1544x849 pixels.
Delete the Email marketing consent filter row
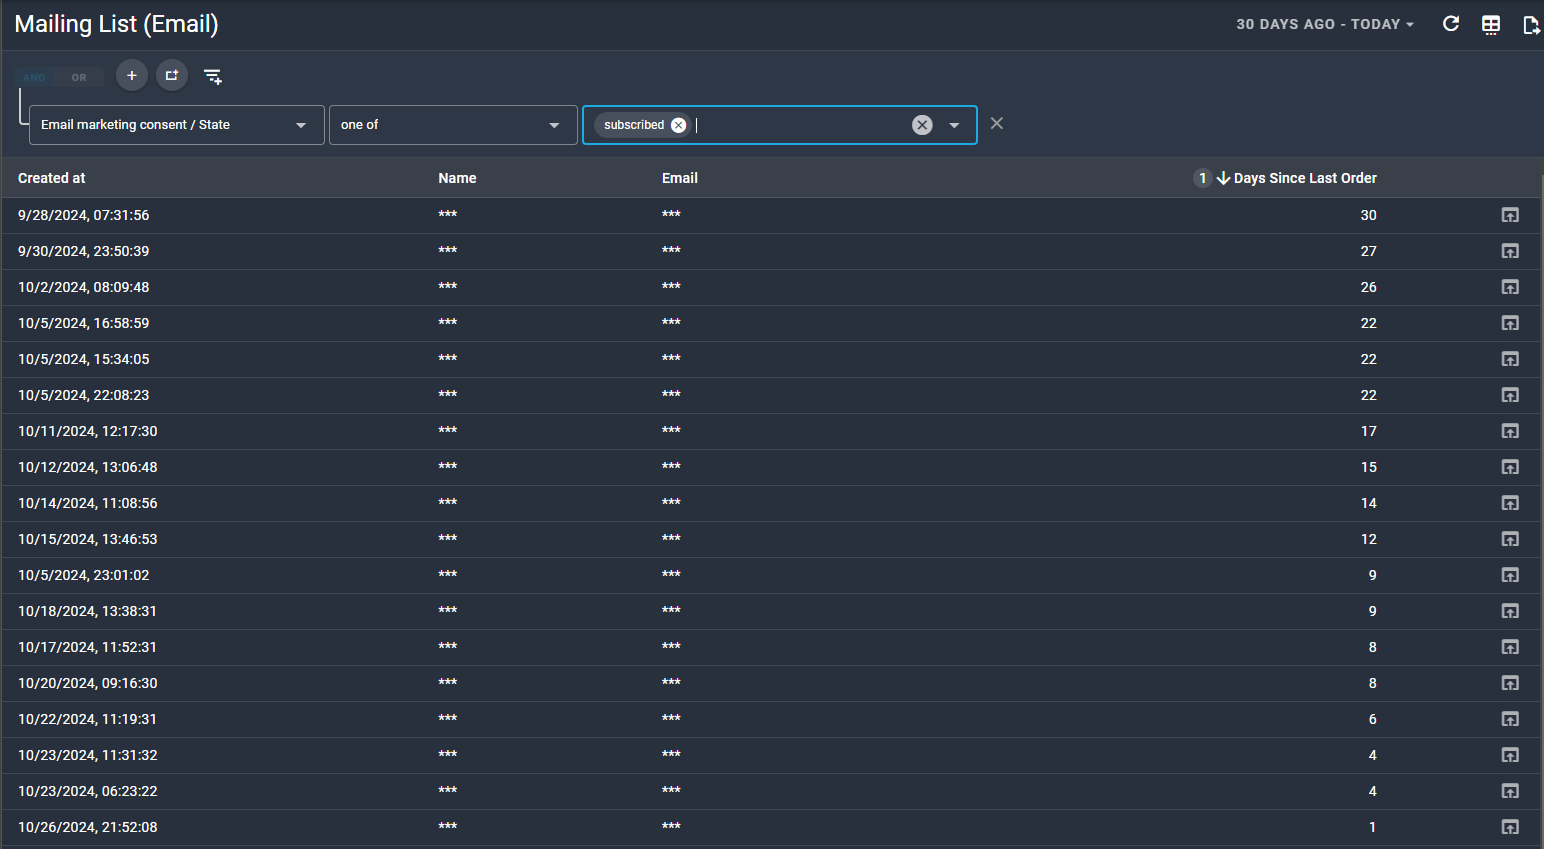coord(997,123)
